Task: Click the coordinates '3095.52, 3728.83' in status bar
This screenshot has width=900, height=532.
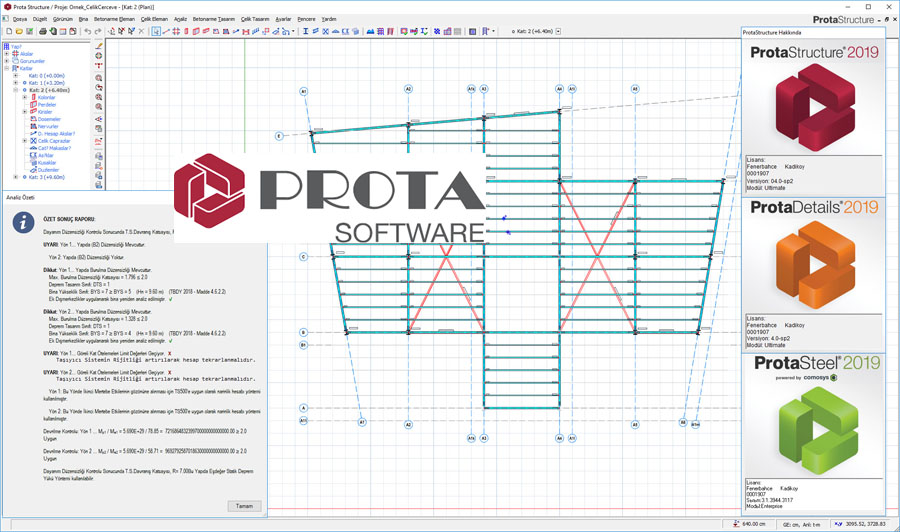Action: tap(866, 523)
